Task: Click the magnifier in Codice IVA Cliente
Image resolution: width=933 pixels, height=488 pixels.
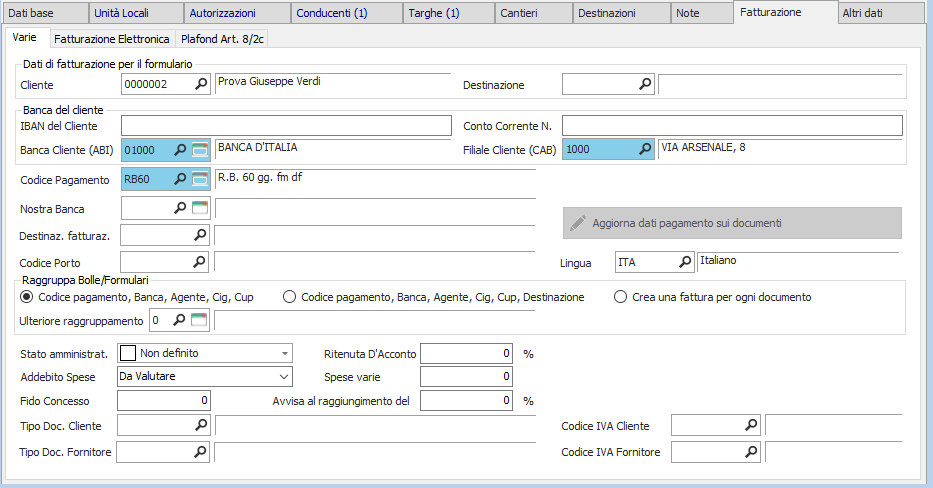Action: click(751, 425)
